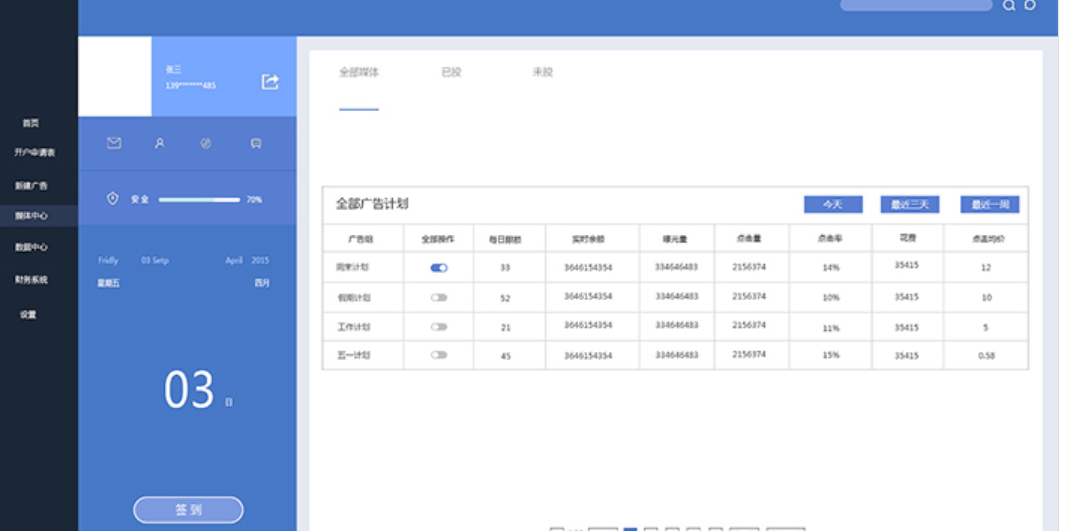Click the 安全 70% progress bar
This screenshot has width=1070, height=531.
199,200
